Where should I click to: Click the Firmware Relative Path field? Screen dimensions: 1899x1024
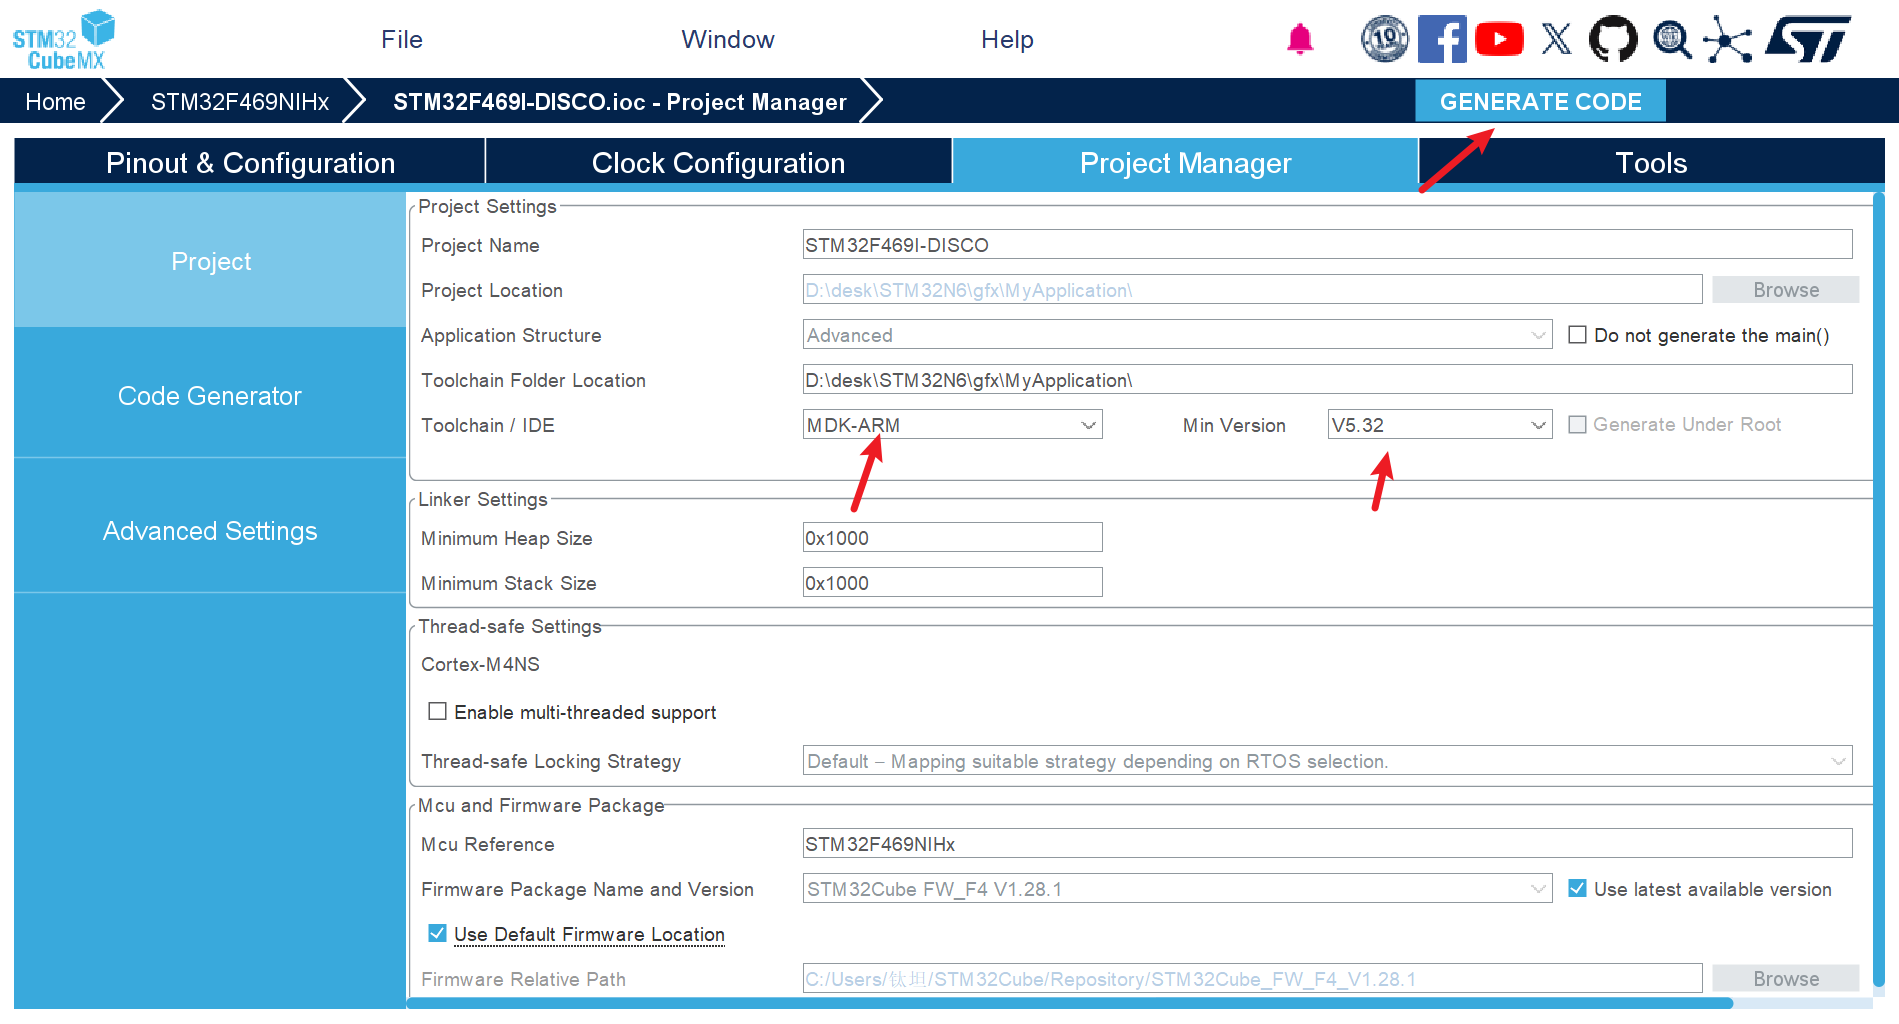[x=1252, y=979]
